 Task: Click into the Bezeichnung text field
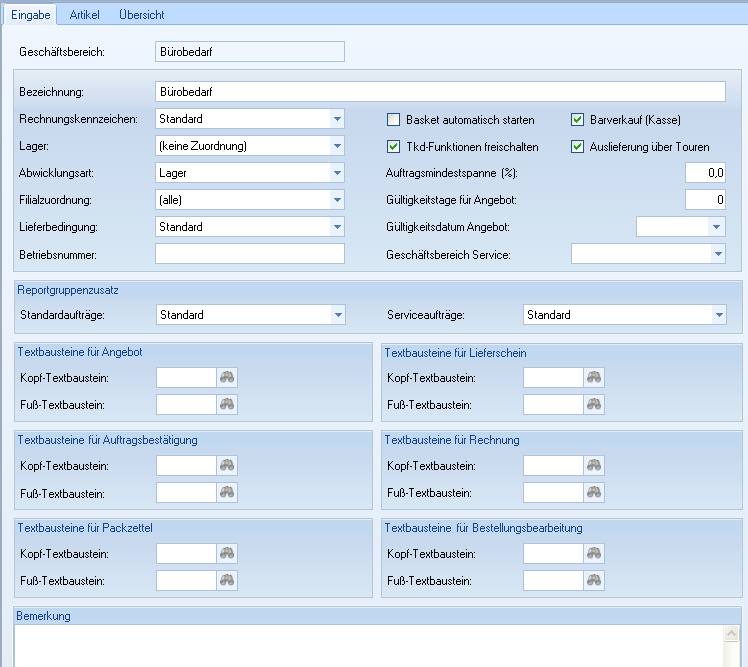point(440,92)
